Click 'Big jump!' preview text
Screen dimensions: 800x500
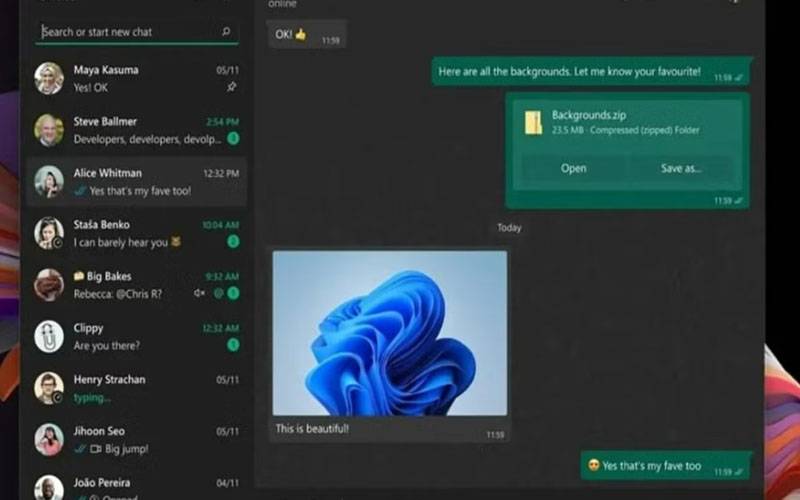tap(127, 449)
